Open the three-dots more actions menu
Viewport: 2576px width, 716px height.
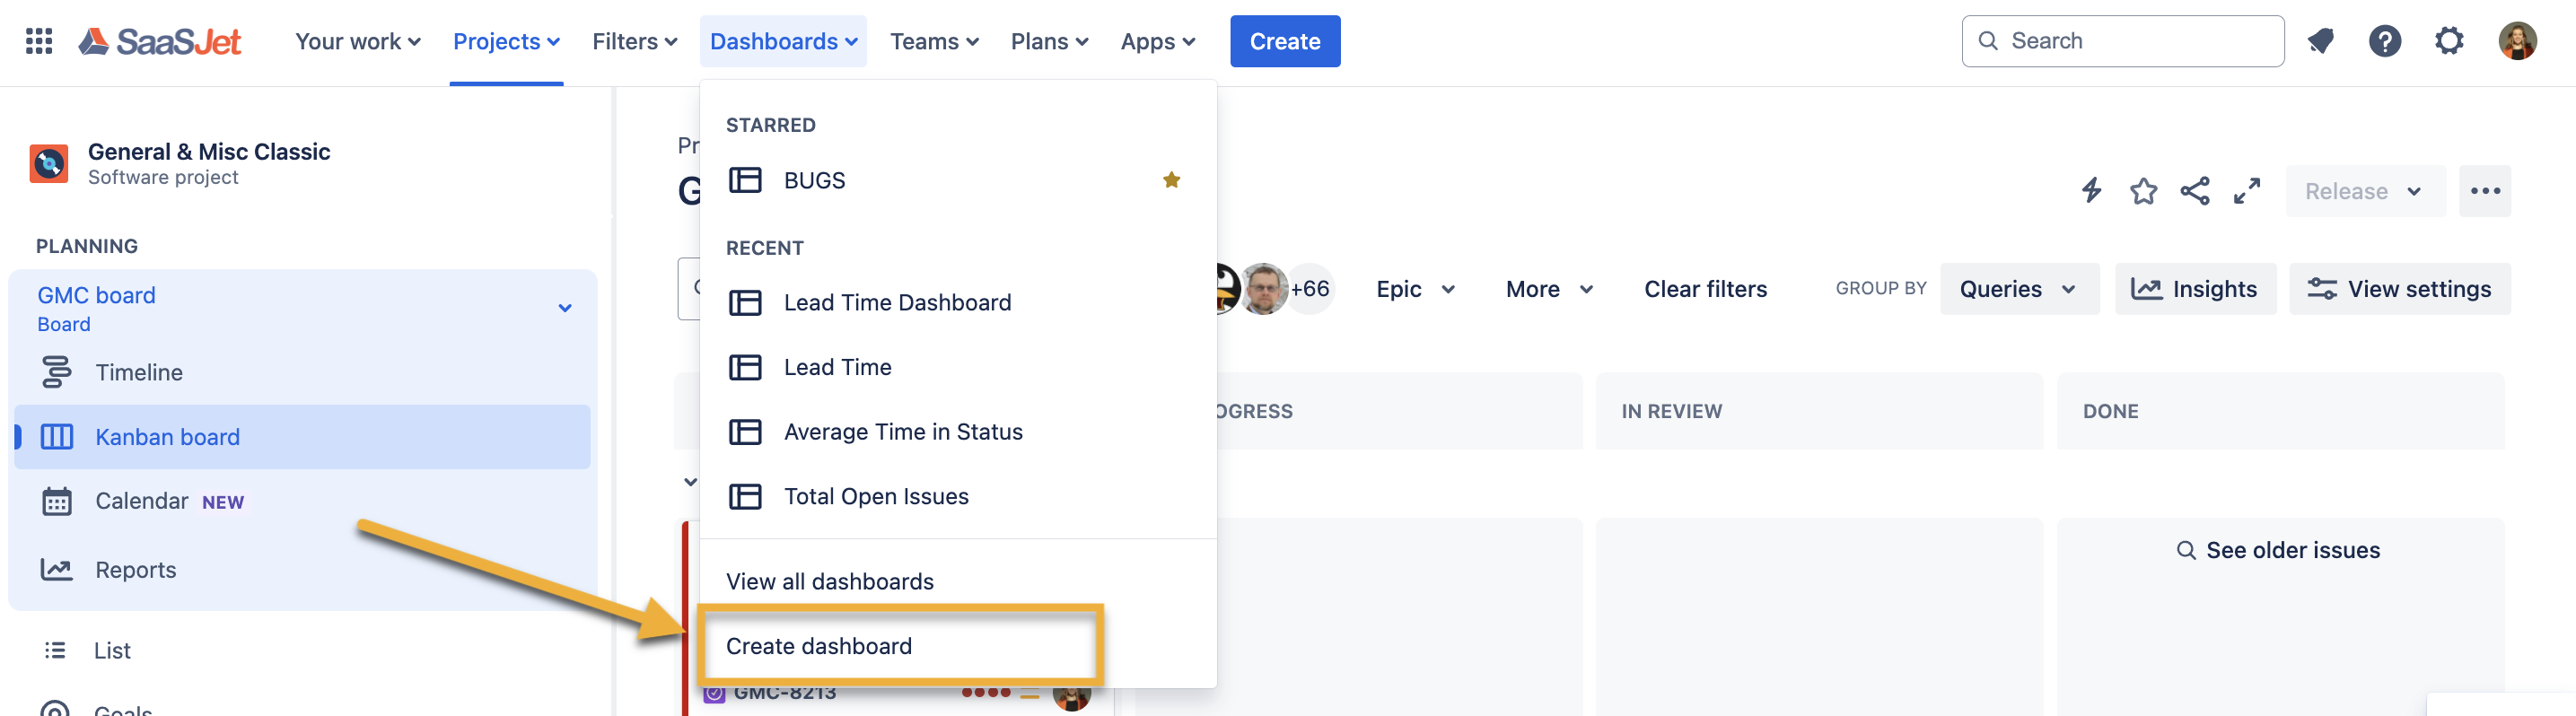2484,191
